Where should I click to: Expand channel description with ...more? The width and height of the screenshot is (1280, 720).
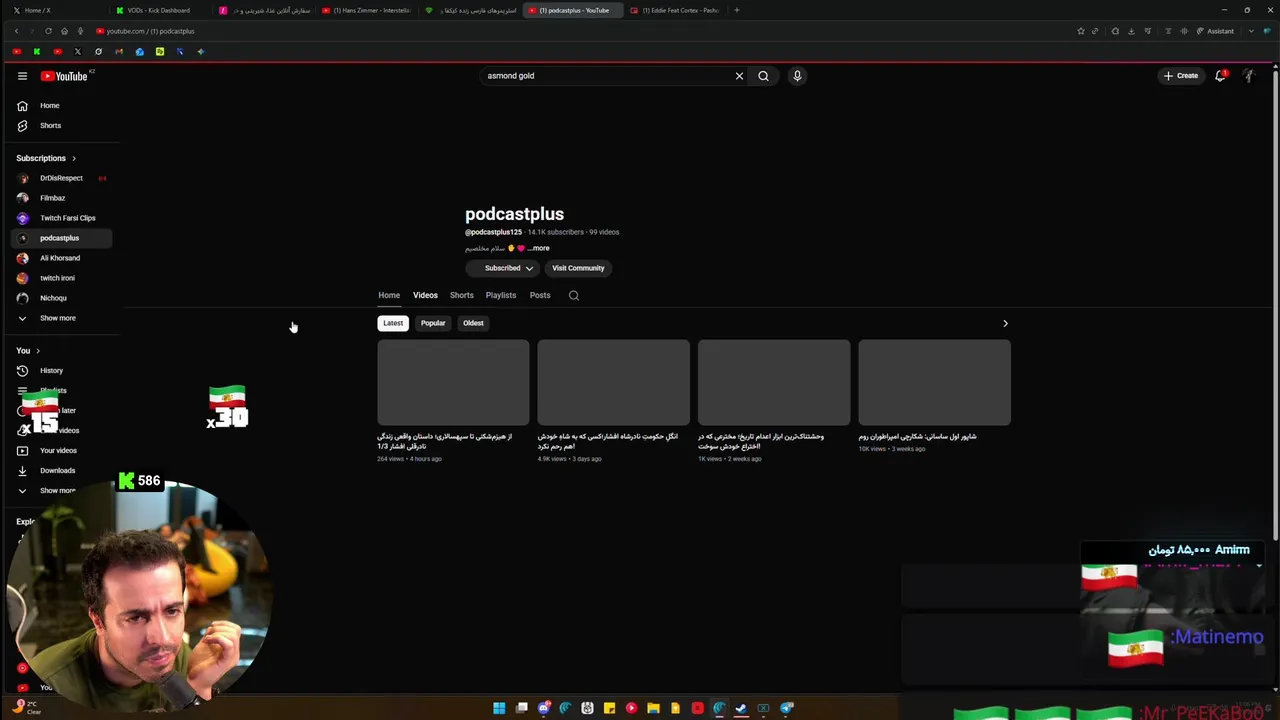538,248
